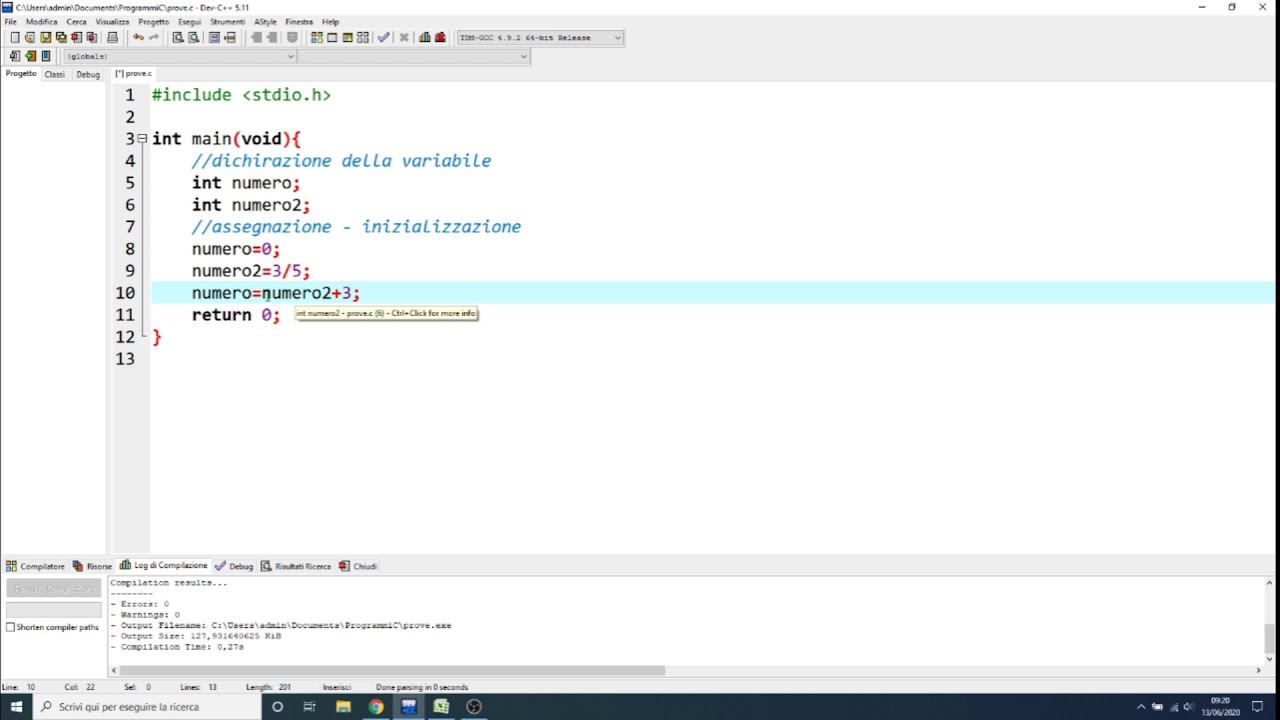1280x720 pixels.
Task: Click the Insert snippet icon in second toolbar
Action: coord(15,56)
